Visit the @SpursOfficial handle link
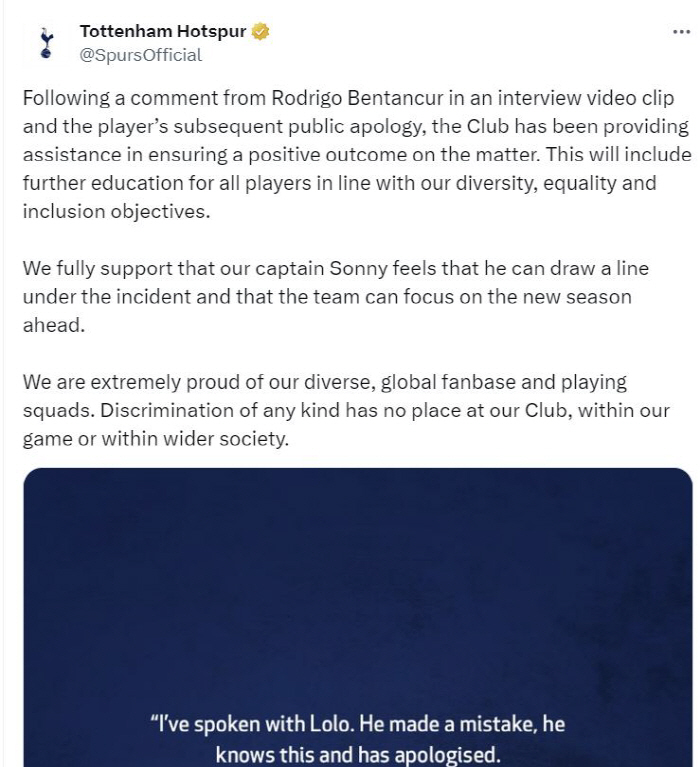 pyautogui.click(x=140, y=55)
